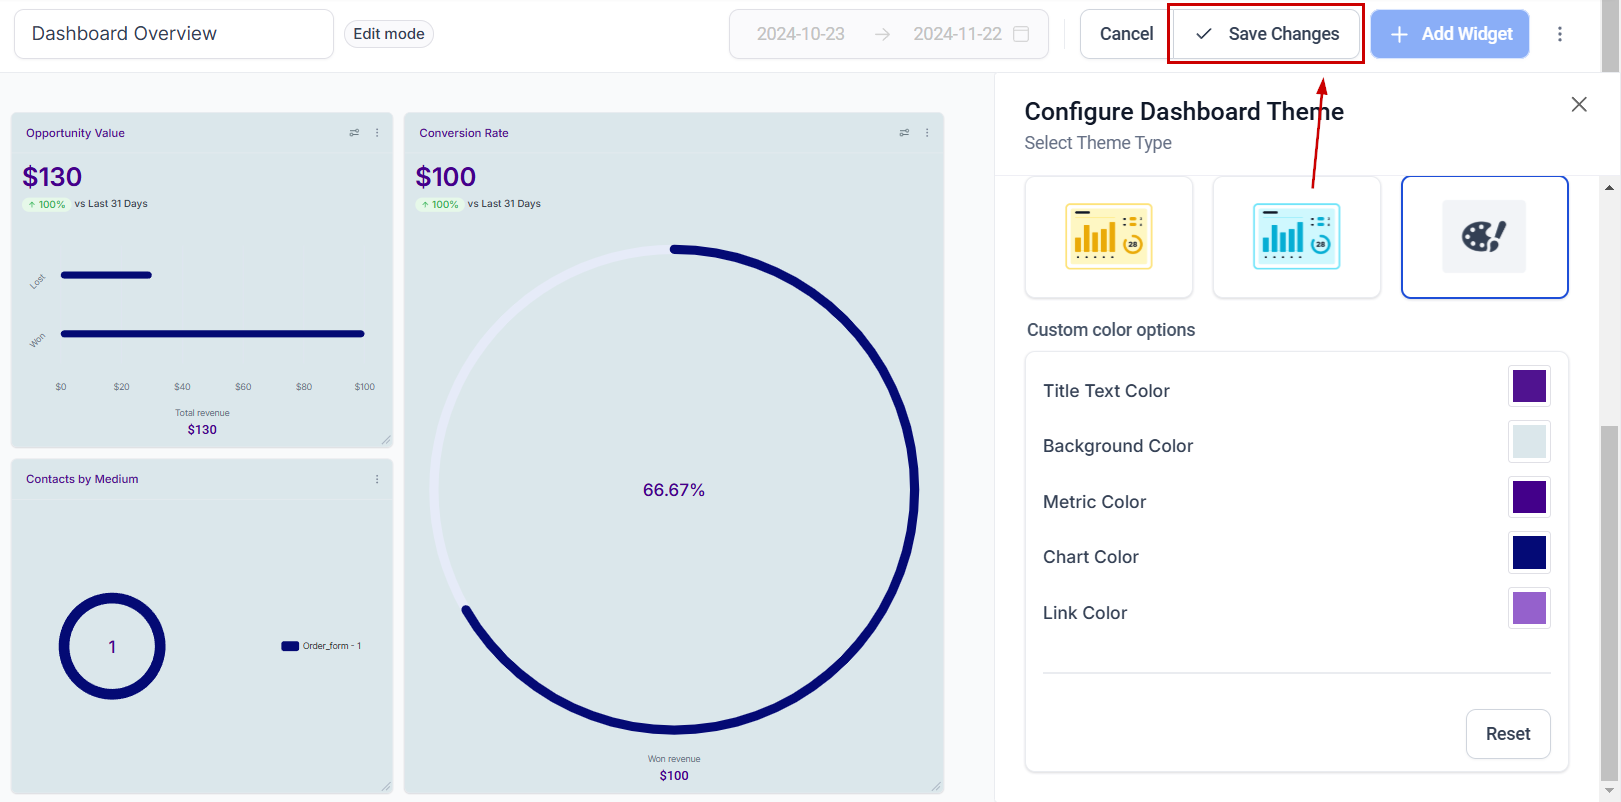Click Add Widget button
Screen dimensions: 1621x802
tap(1450, 34)
